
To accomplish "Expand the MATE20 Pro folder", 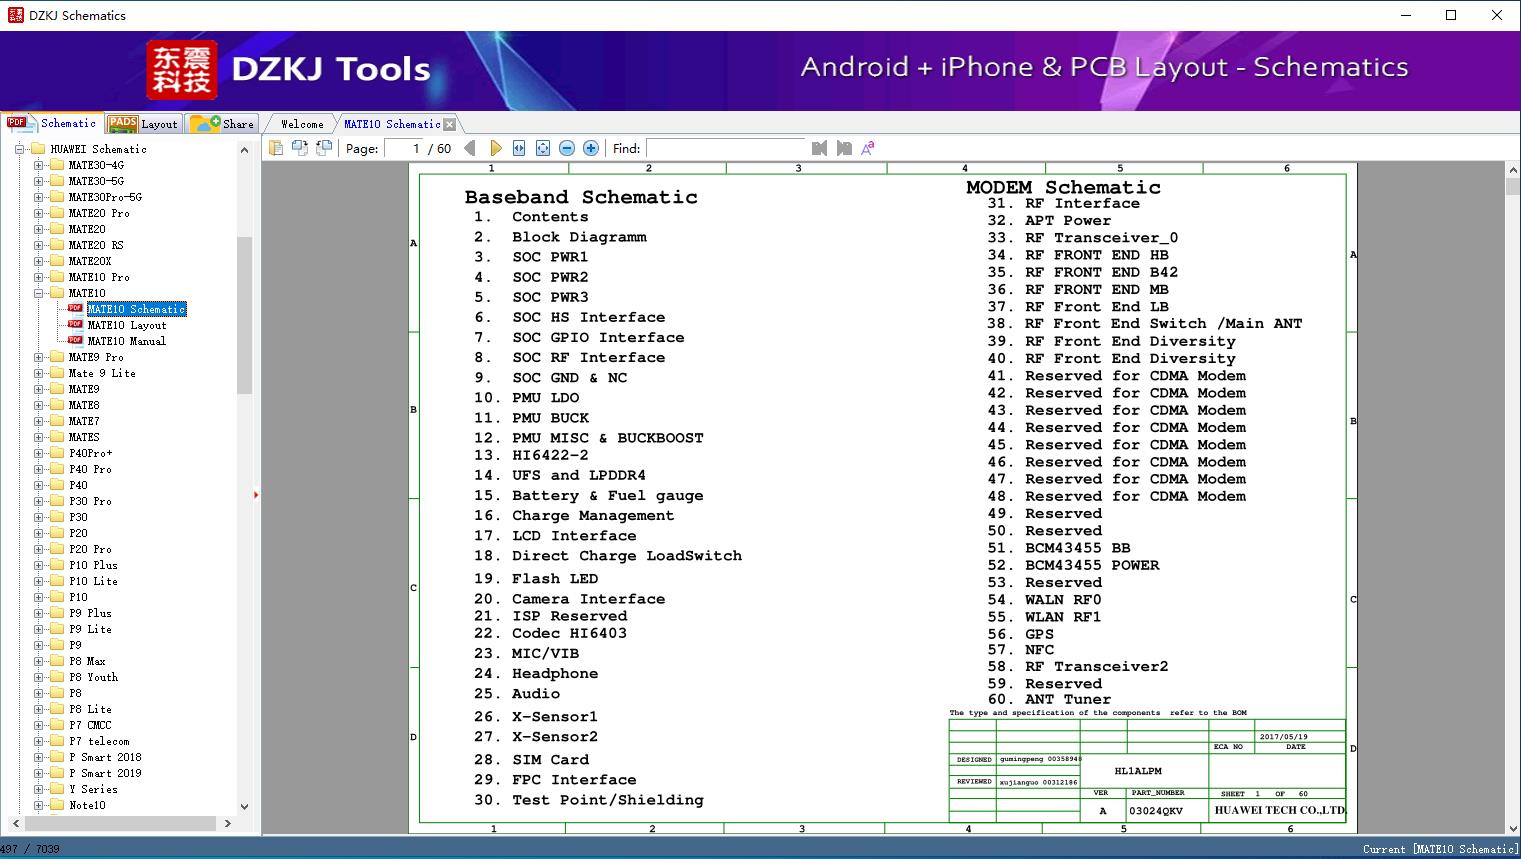I will pos(38,213).
